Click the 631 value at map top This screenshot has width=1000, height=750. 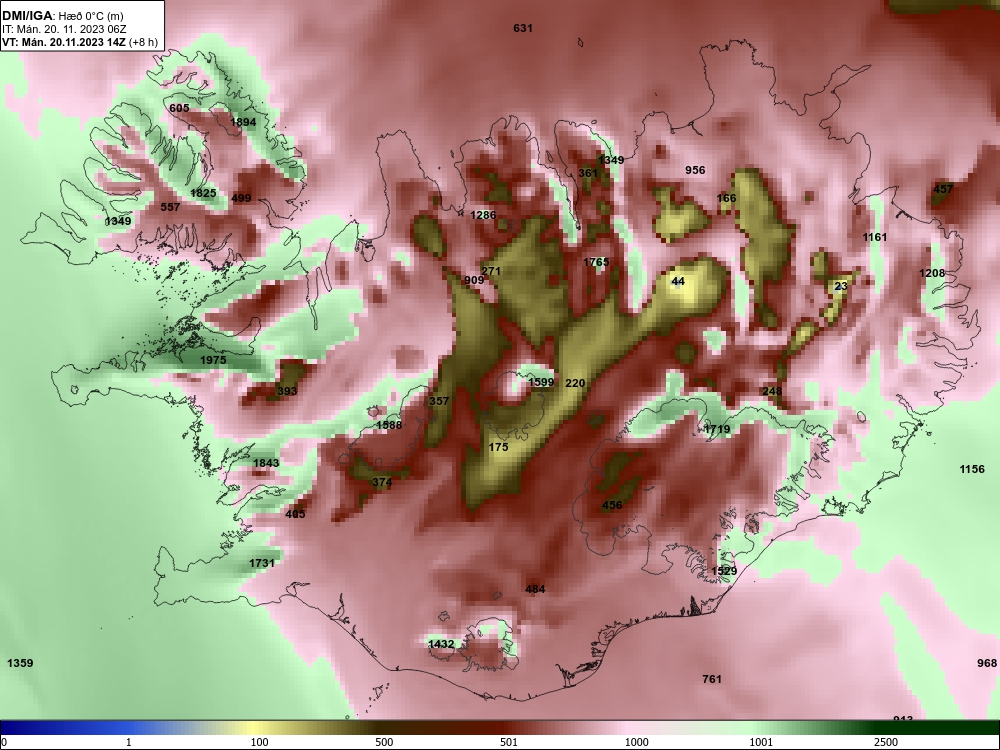click(x=522, y=28)
